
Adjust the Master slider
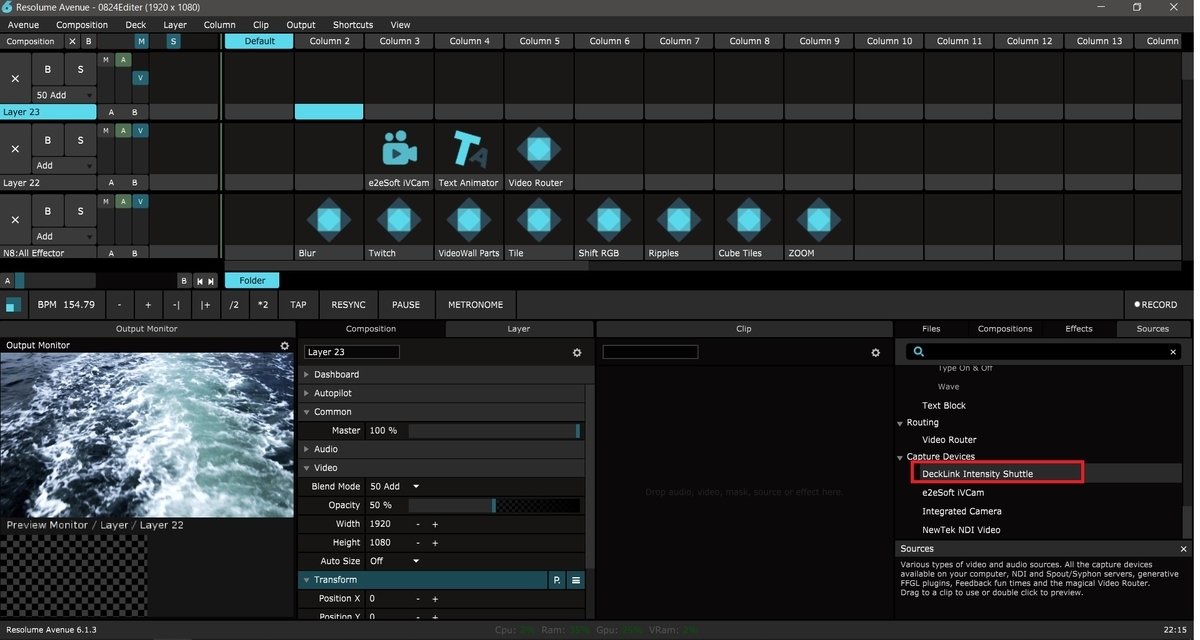[x=494, y=430]
